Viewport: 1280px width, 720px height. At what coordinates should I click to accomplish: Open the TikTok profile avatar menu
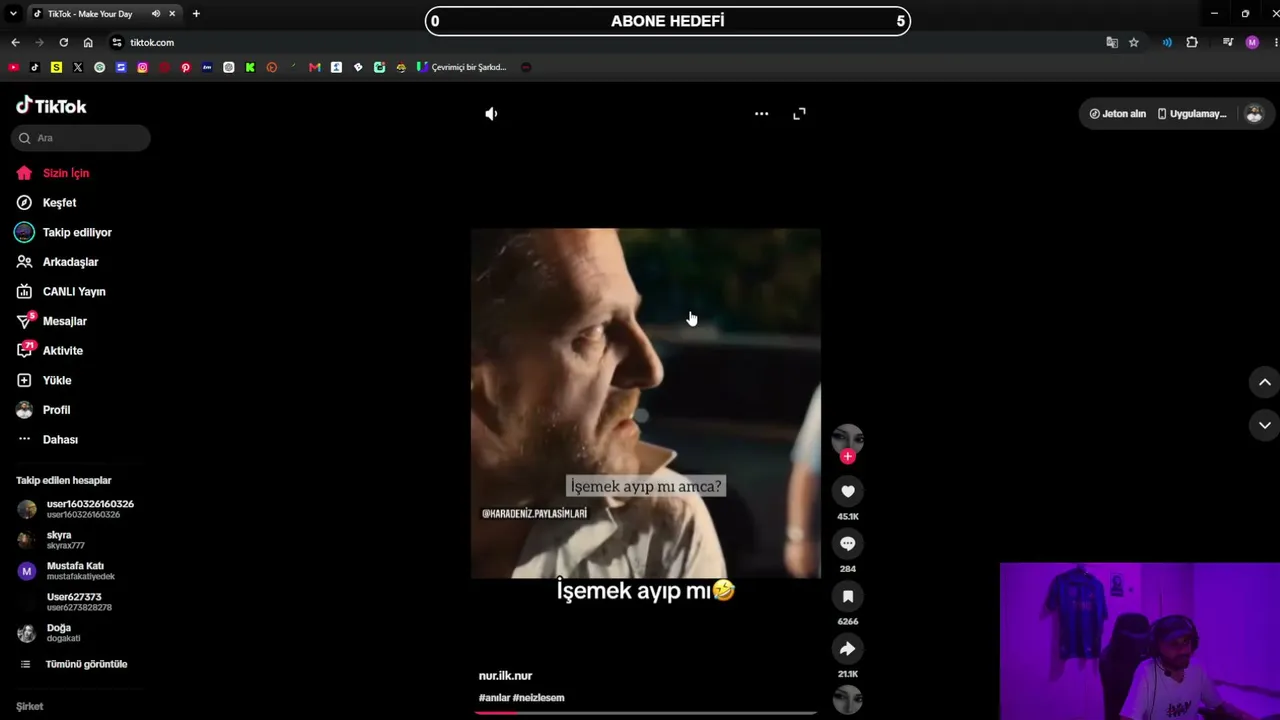(1254, 114)
